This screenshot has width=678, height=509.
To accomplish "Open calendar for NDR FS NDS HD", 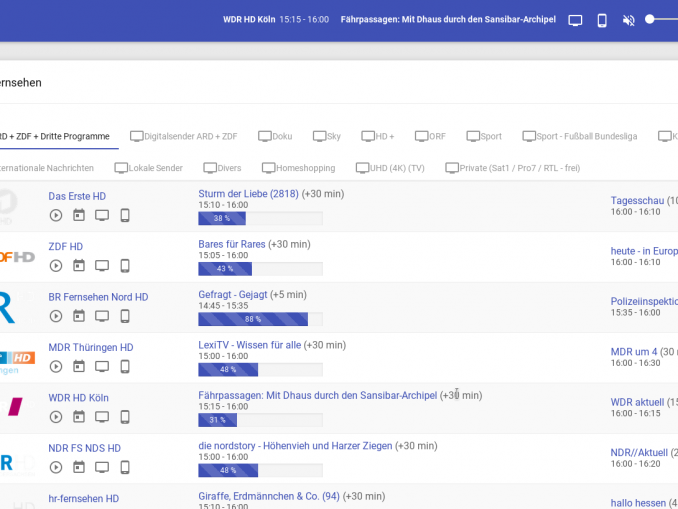I will [79, 467].
